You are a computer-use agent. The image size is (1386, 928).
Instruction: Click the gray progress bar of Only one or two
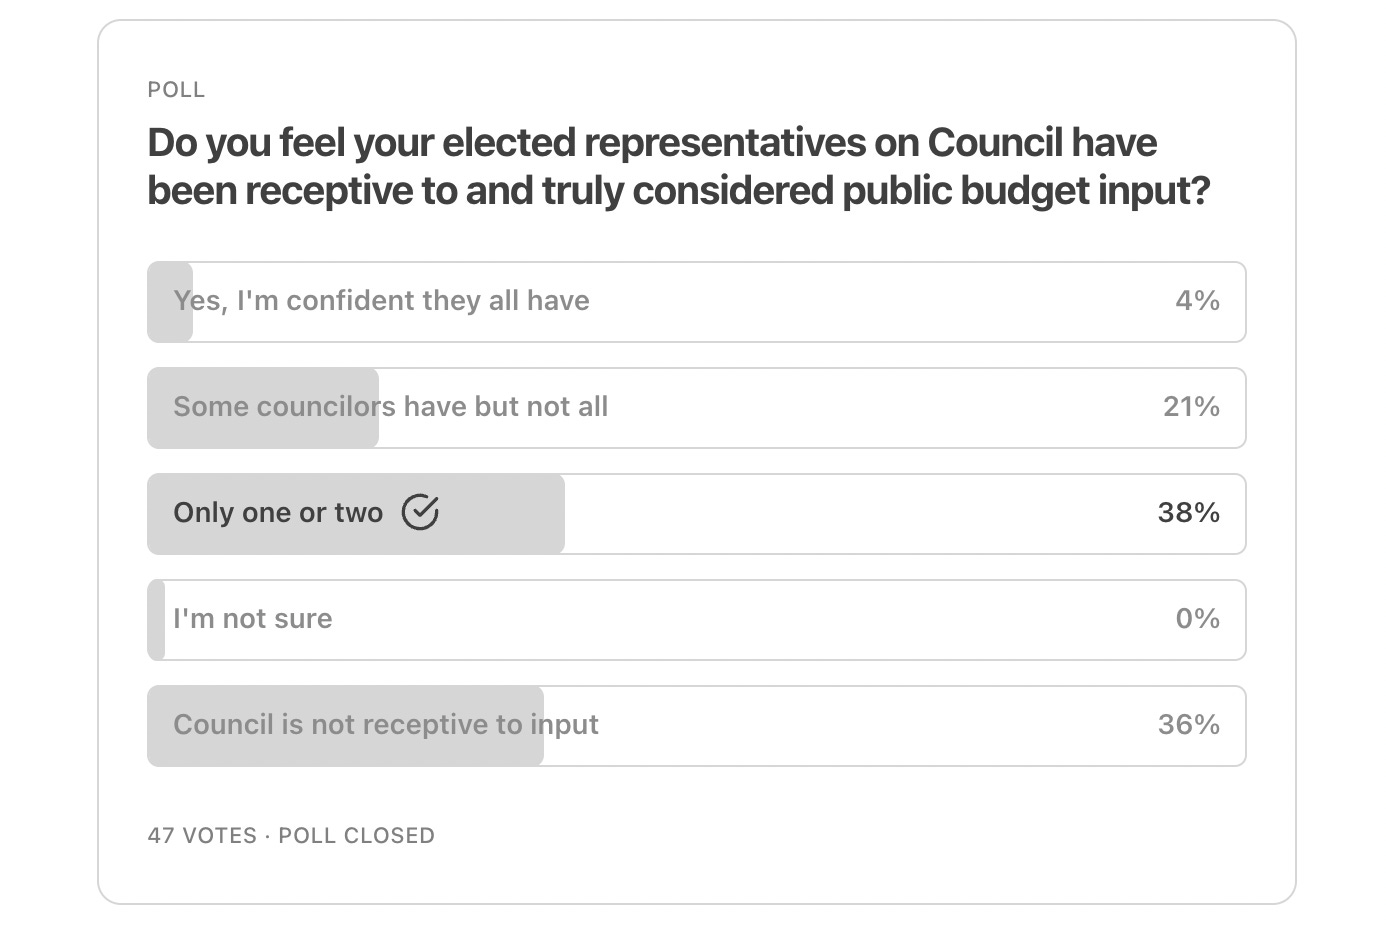click(x=356, y=514)
